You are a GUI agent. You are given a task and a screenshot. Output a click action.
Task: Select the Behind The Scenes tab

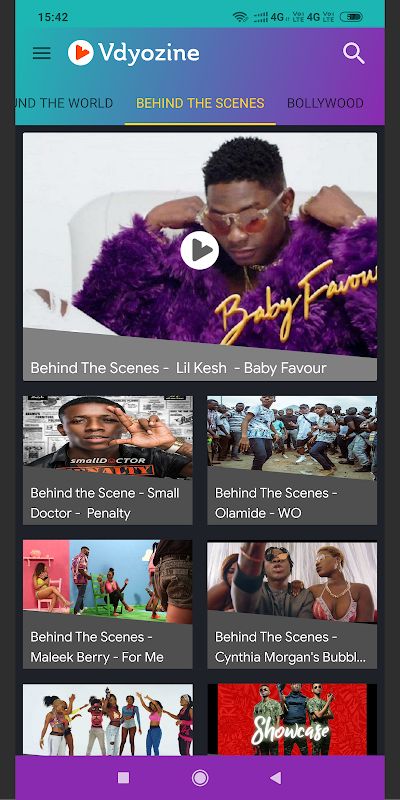click(200, 103)
